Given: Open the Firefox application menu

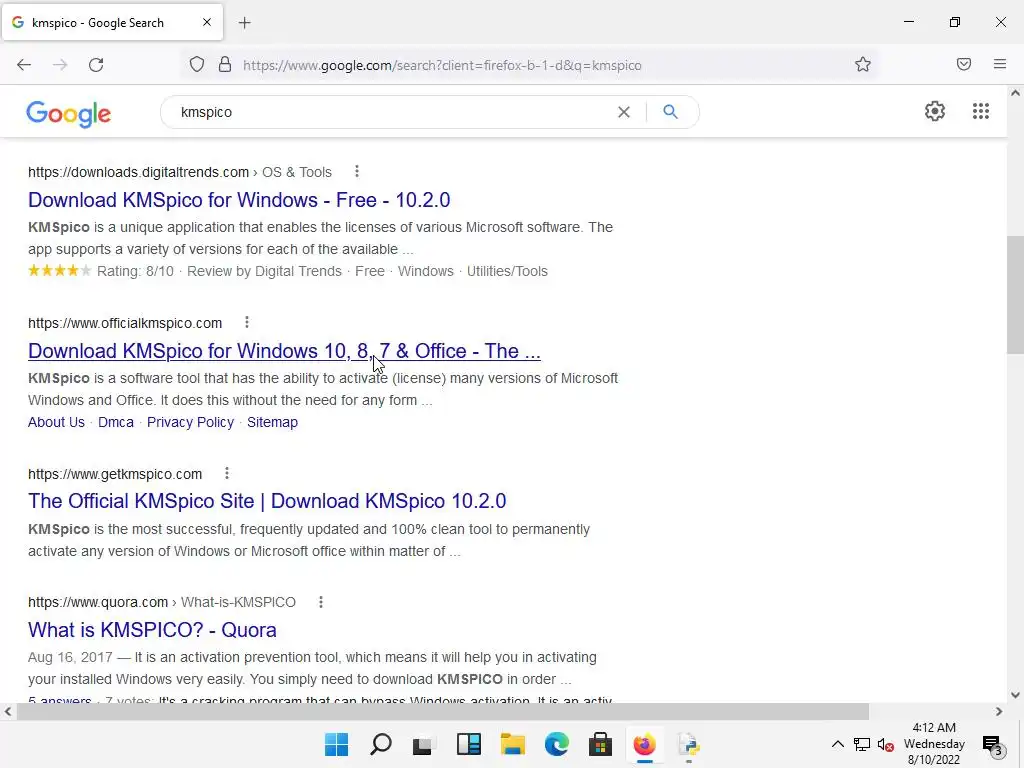Looking at the screenshot, I should click(1000, 64).
